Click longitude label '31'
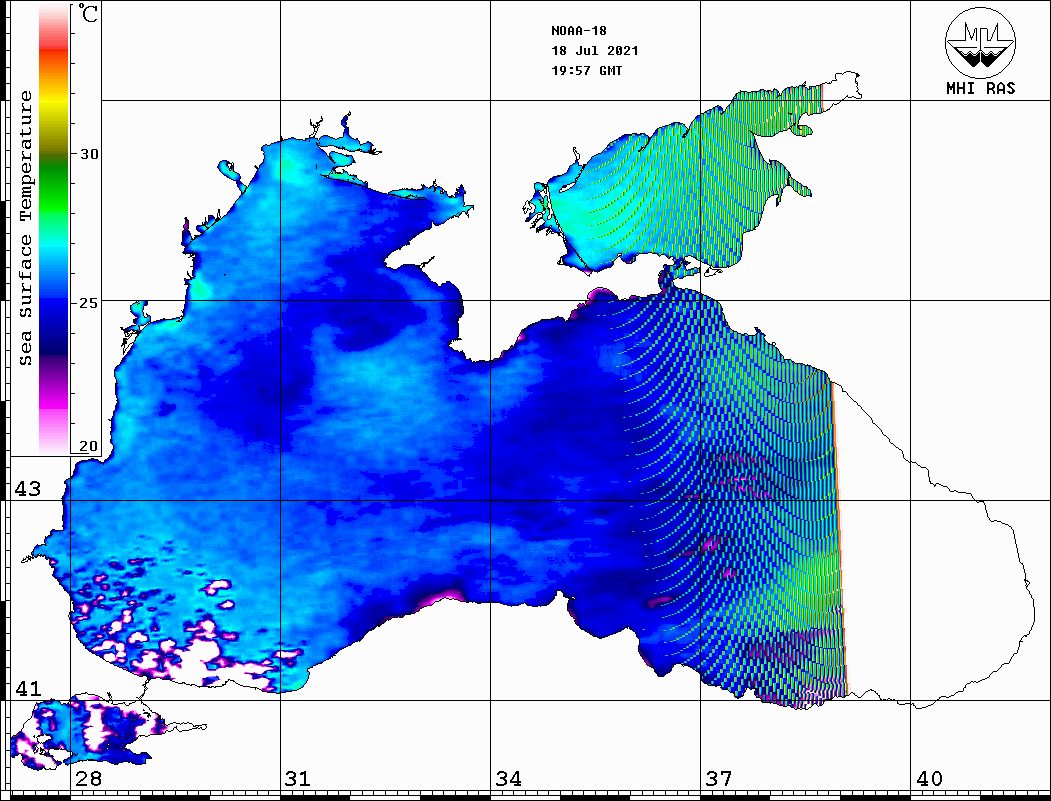 pyautogui.click(x=298, y=778)
